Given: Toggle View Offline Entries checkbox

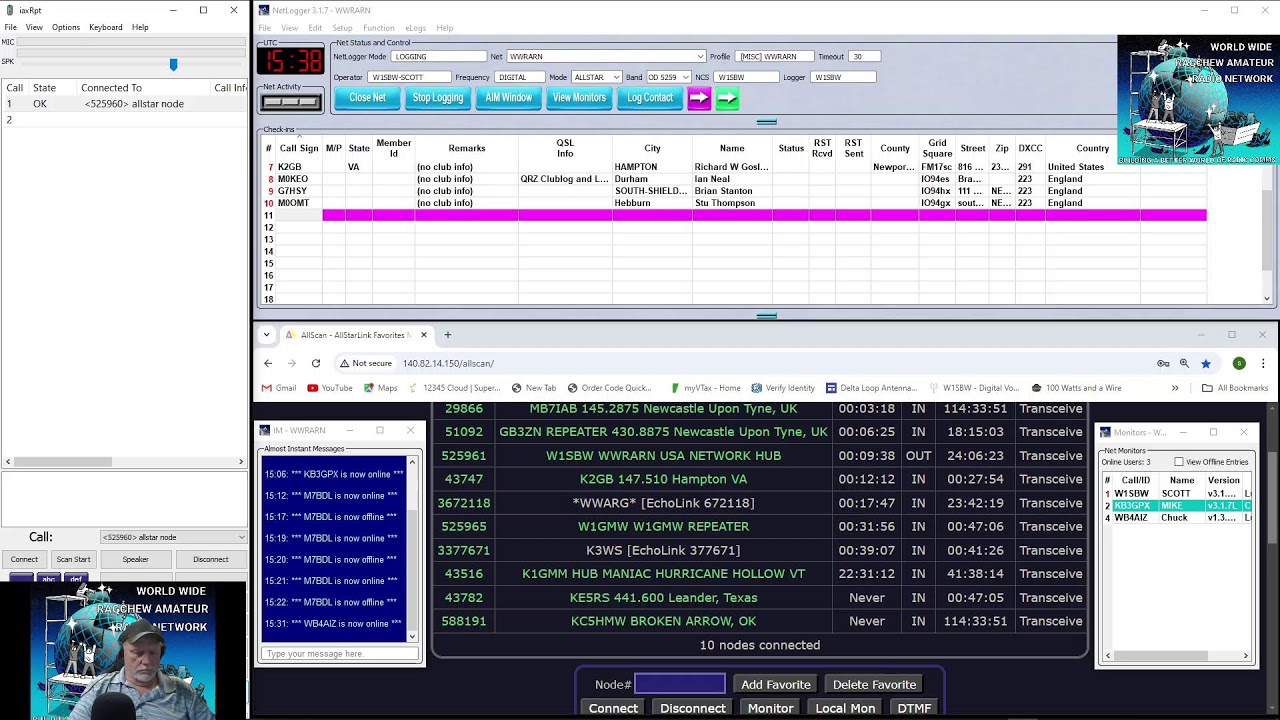Looking at the screenshot, I should [1179, 462].
